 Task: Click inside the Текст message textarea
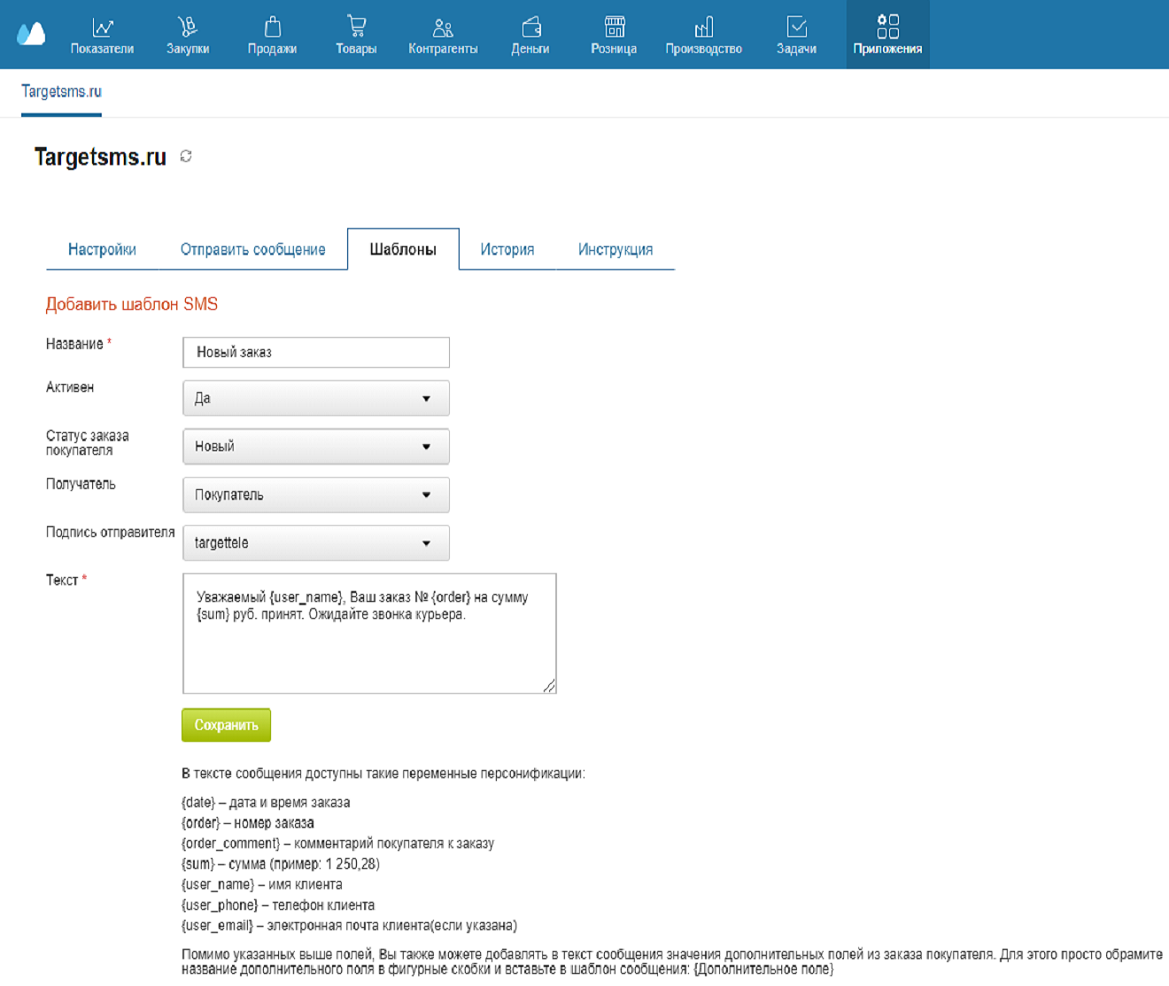click(370, 633)
